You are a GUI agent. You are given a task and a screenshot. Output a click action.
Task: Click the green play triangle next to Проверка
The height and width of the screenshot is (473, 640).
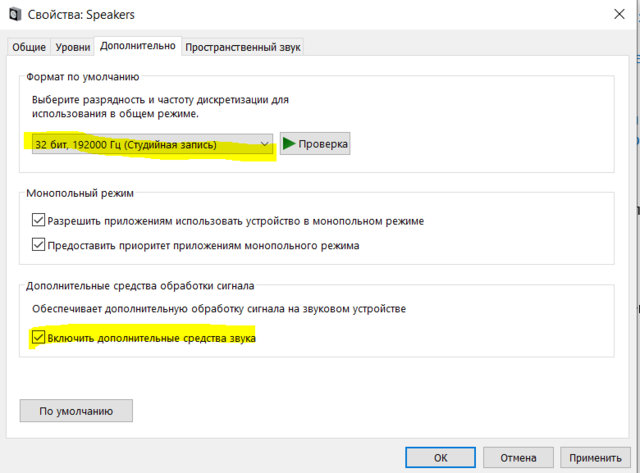290,144
